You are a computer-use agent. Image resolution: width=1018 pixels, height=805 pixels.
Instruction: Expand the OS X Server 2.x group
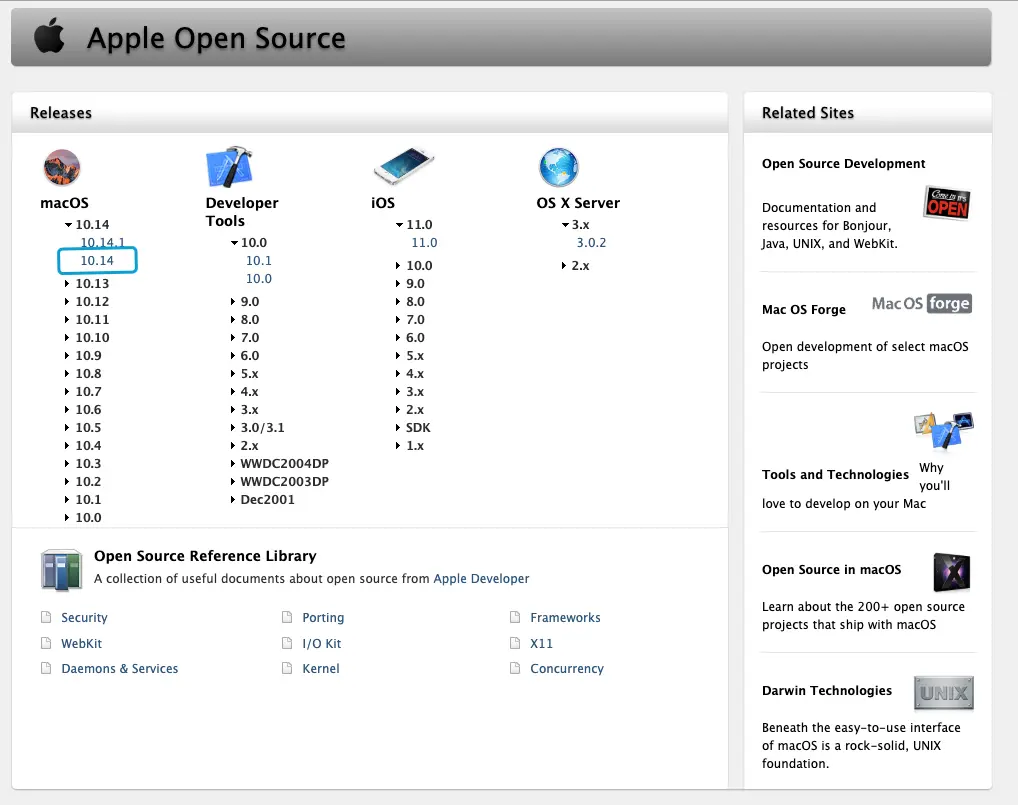(x=564, y=266)
